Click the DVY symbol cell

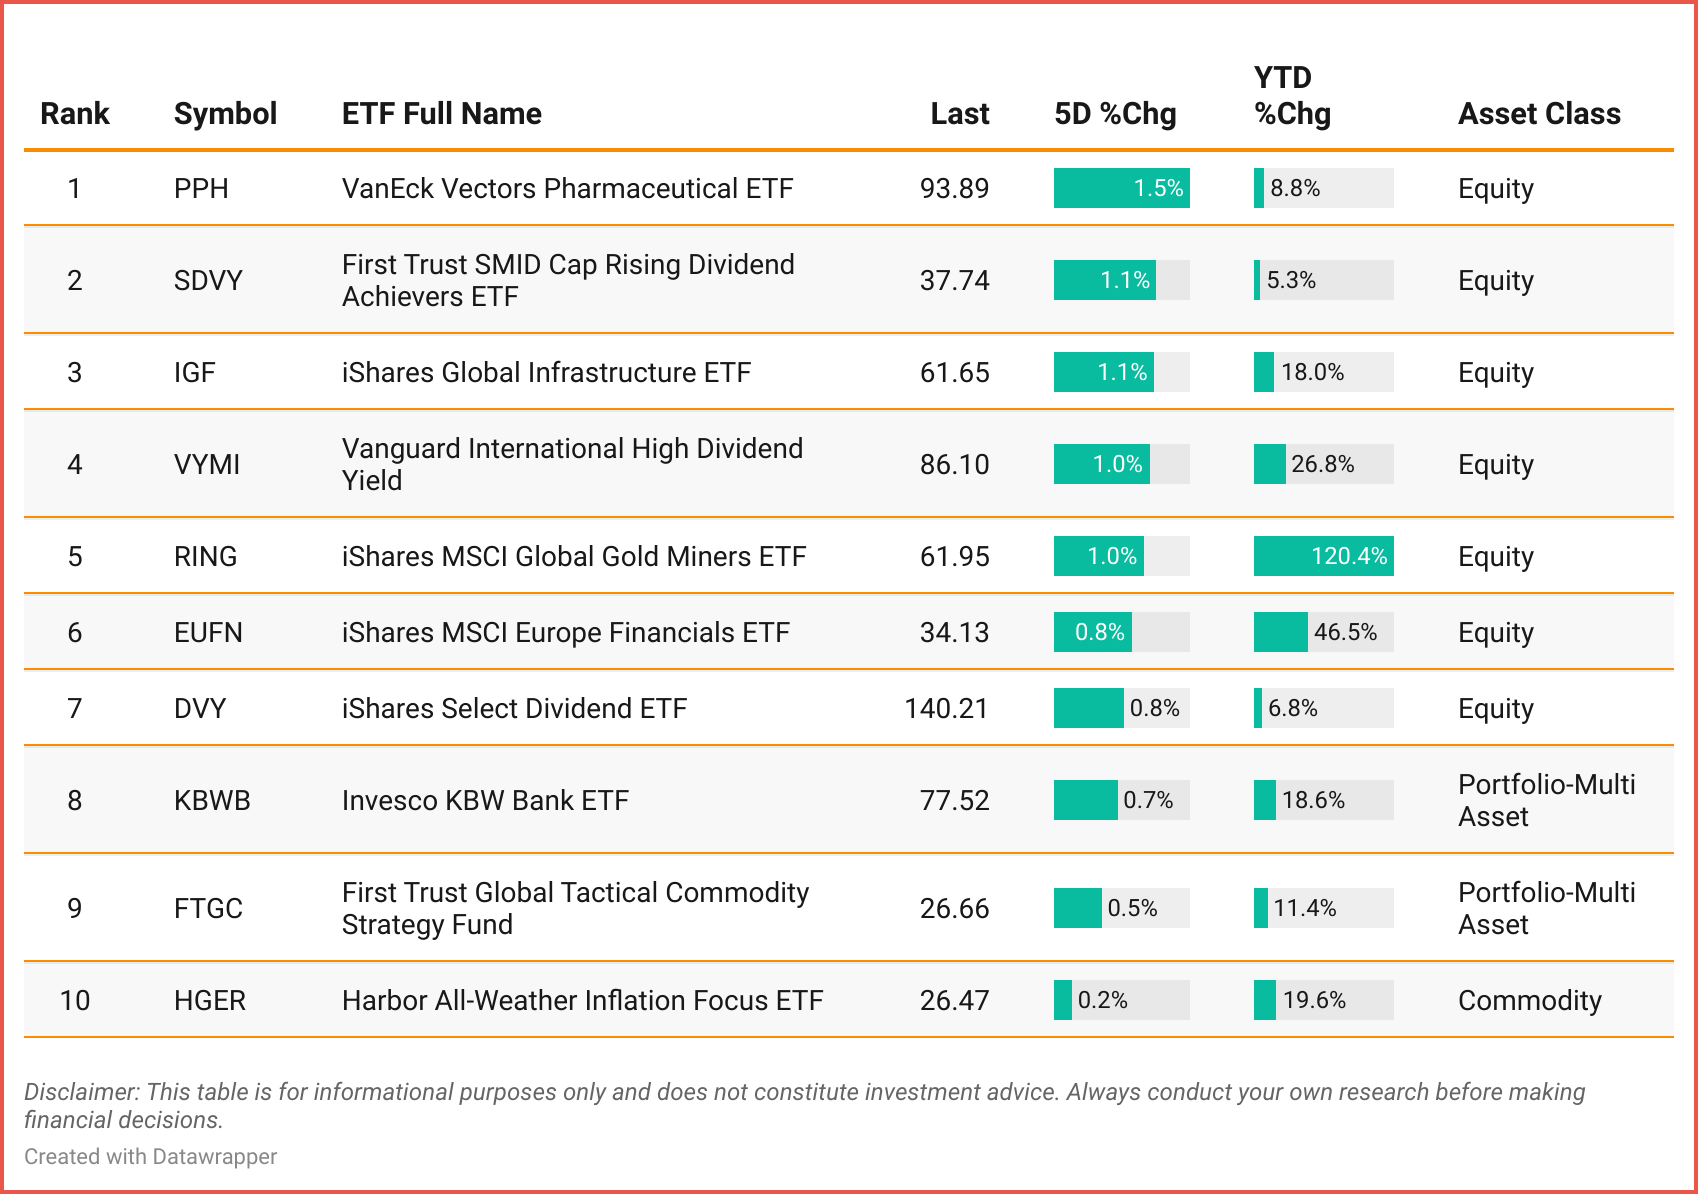tap(200, 709)
